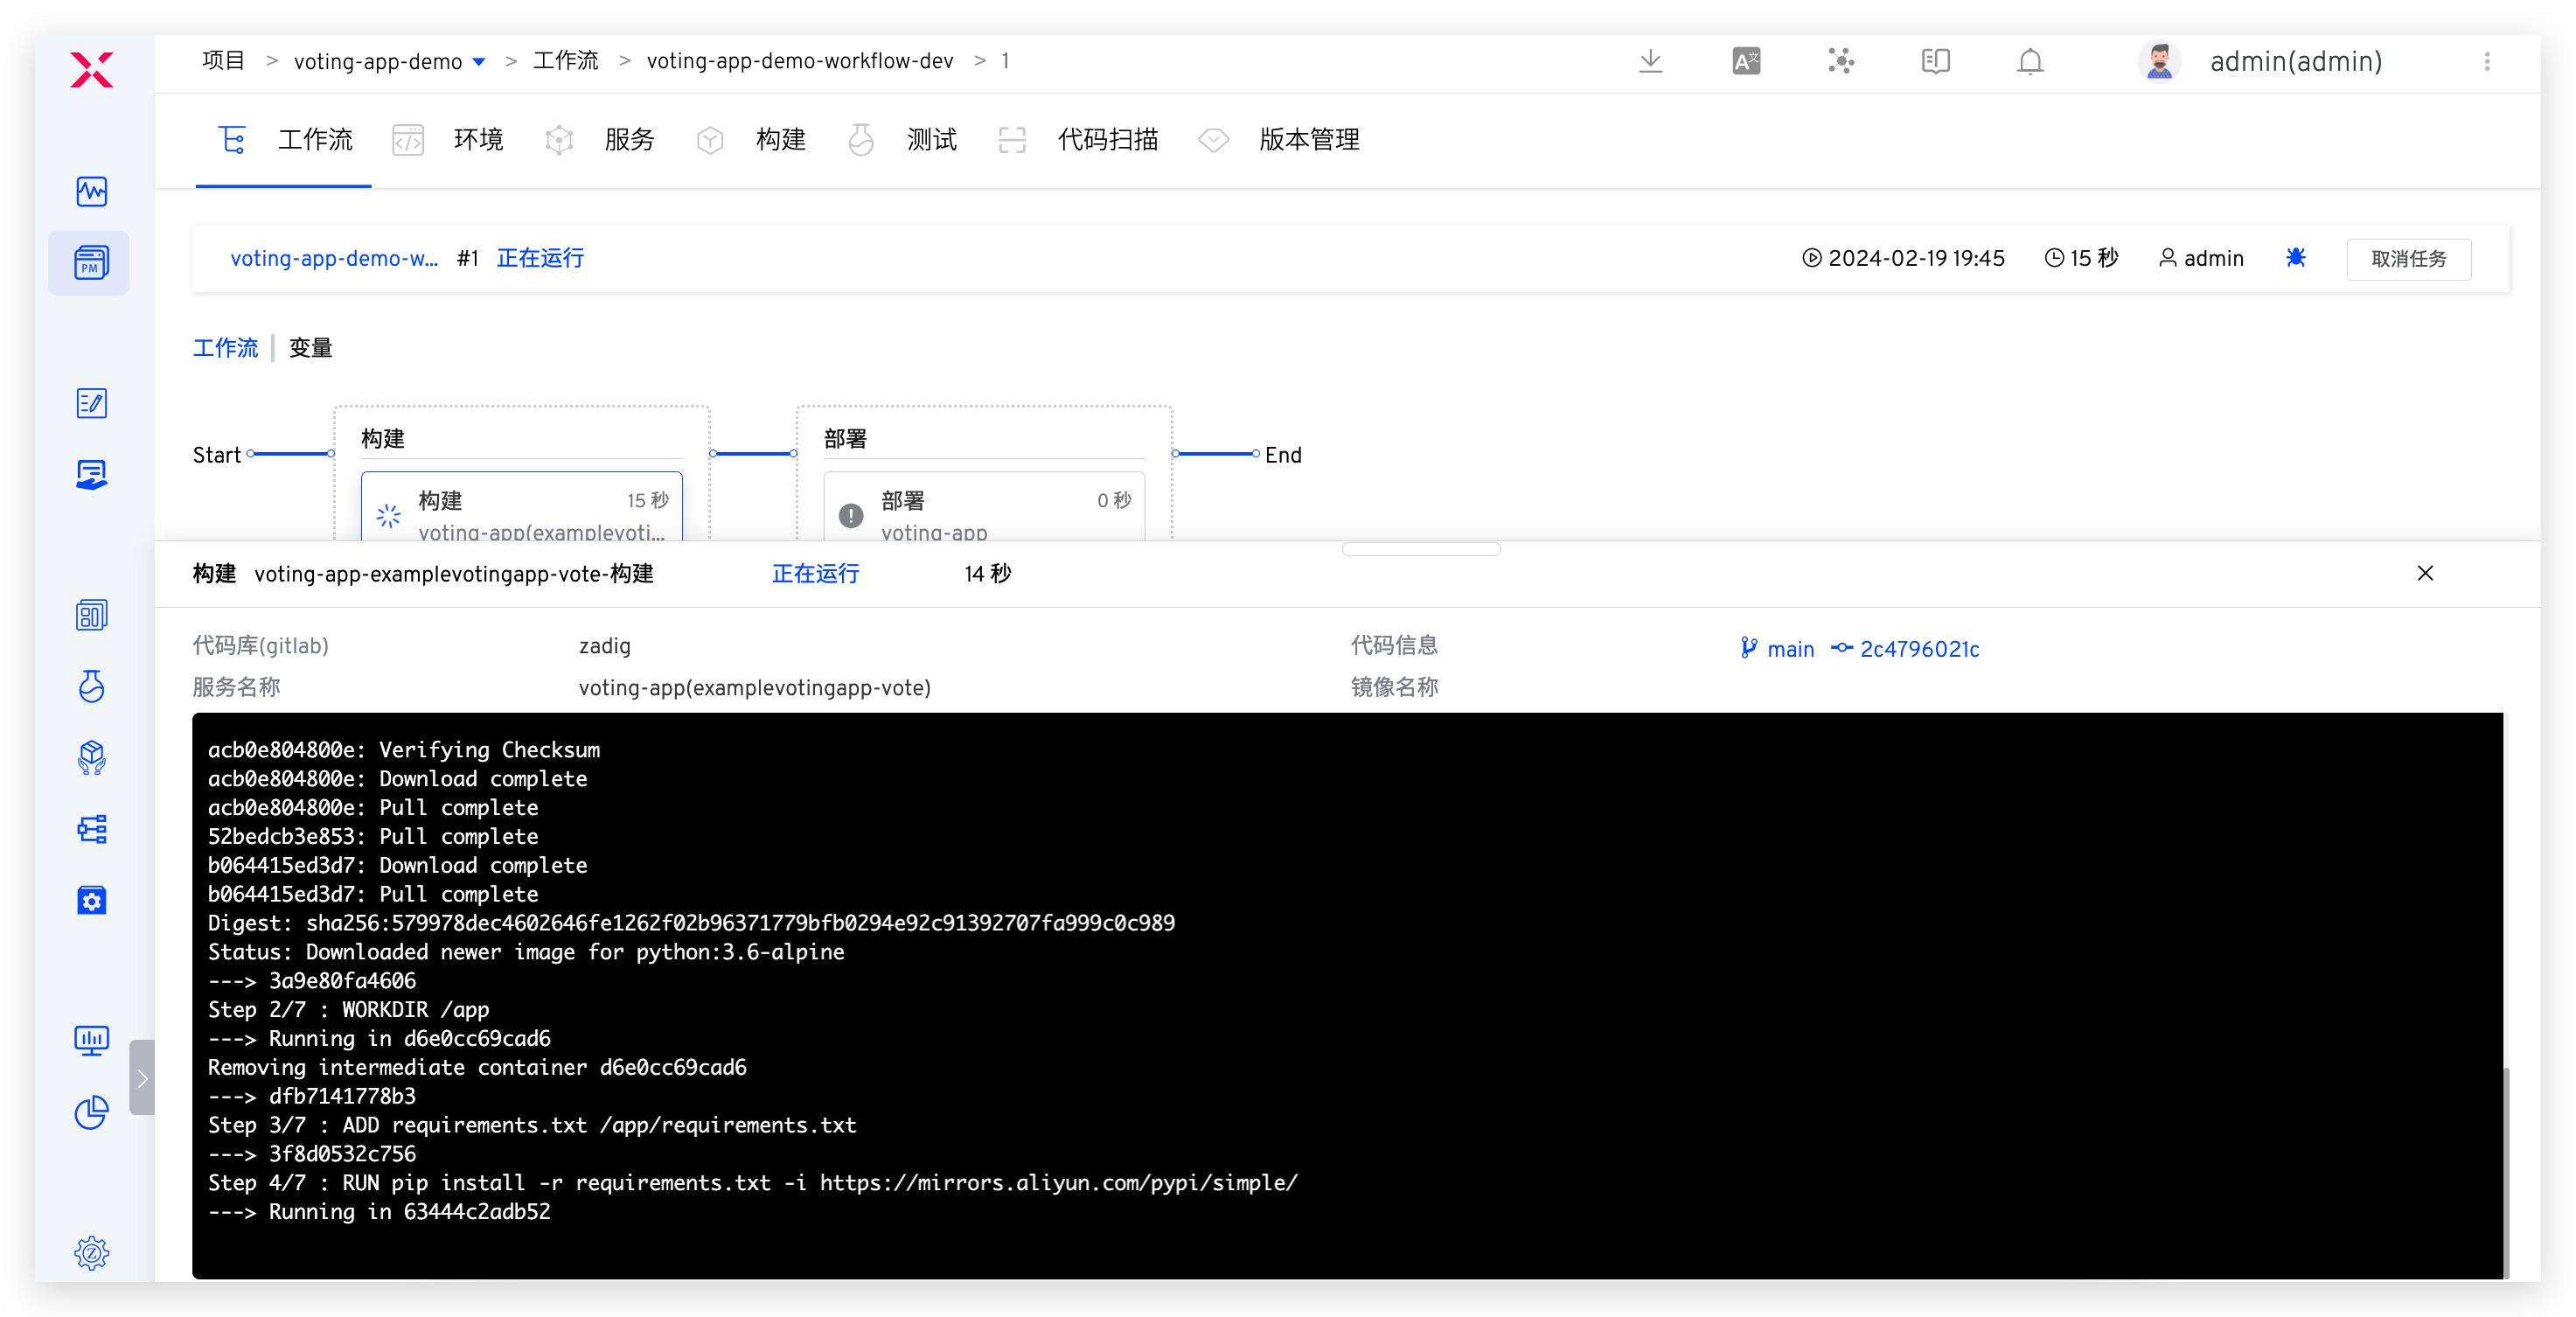Expand the collapsed sidebar with the chevron

(142, 1077)
